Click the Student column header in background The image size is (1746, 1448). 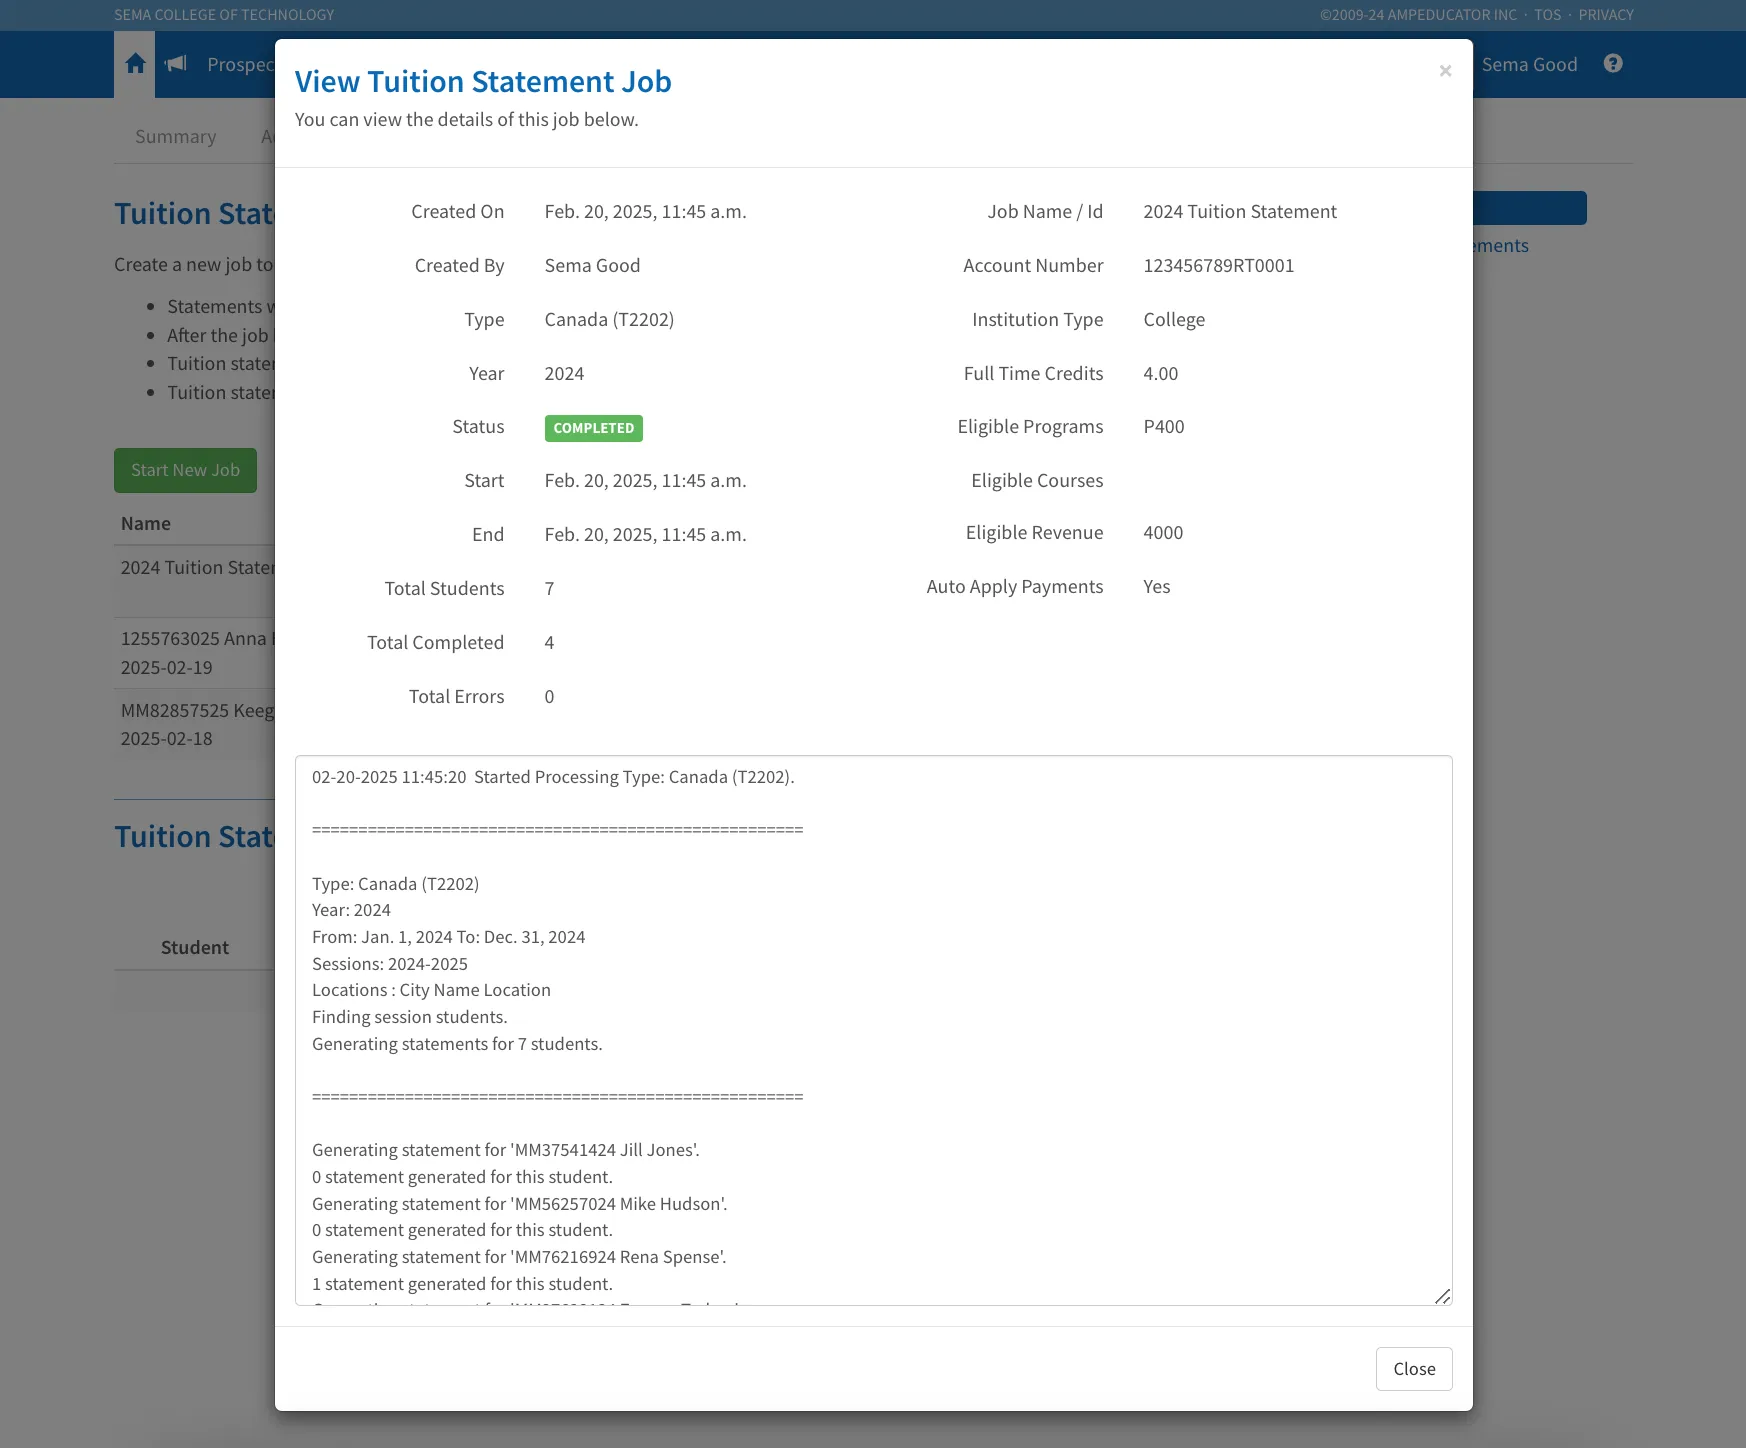195,948
